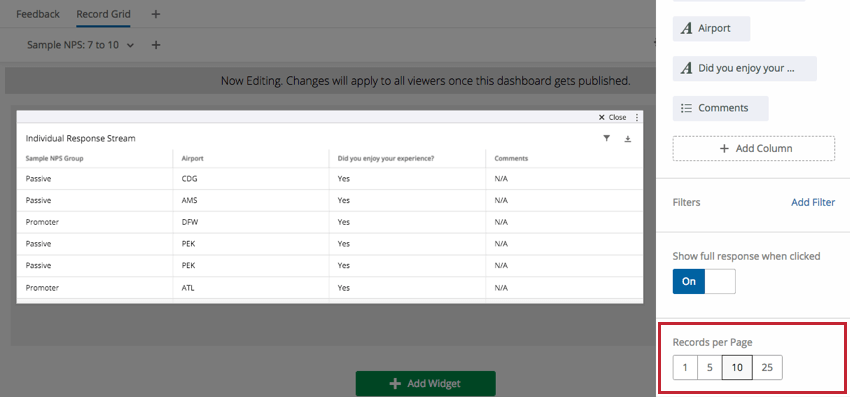Expand the Sample NPS: 7 to 10 dropdown
Image resolution: width=850 pixels, height=397 pixels.
(x=81, y=45)
